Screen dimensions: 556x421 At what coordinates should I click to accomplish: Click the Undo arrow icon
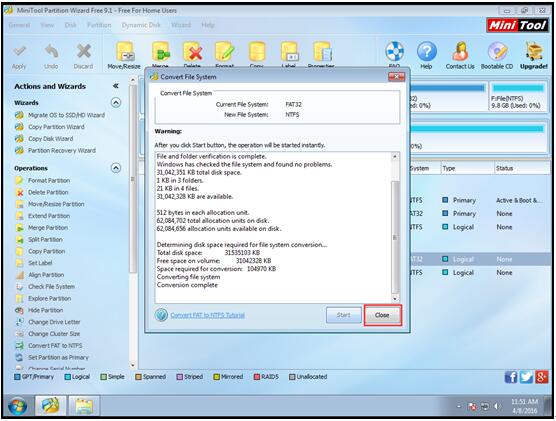click(51, 52)
